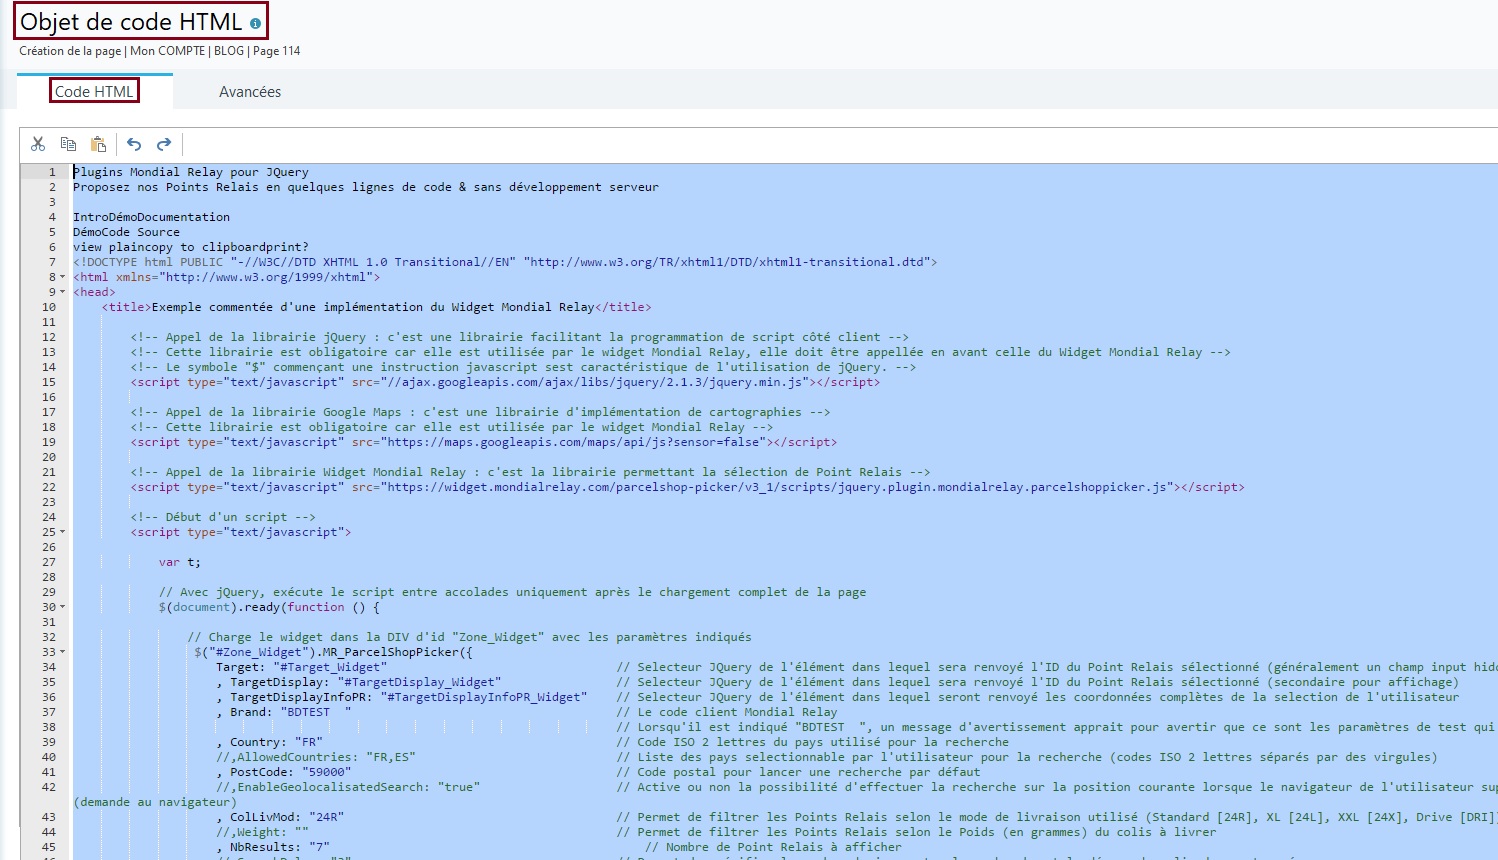Fold the MR_ParcelShopPicker block at line 33
Screen dimensions: 1498x860
63,652
